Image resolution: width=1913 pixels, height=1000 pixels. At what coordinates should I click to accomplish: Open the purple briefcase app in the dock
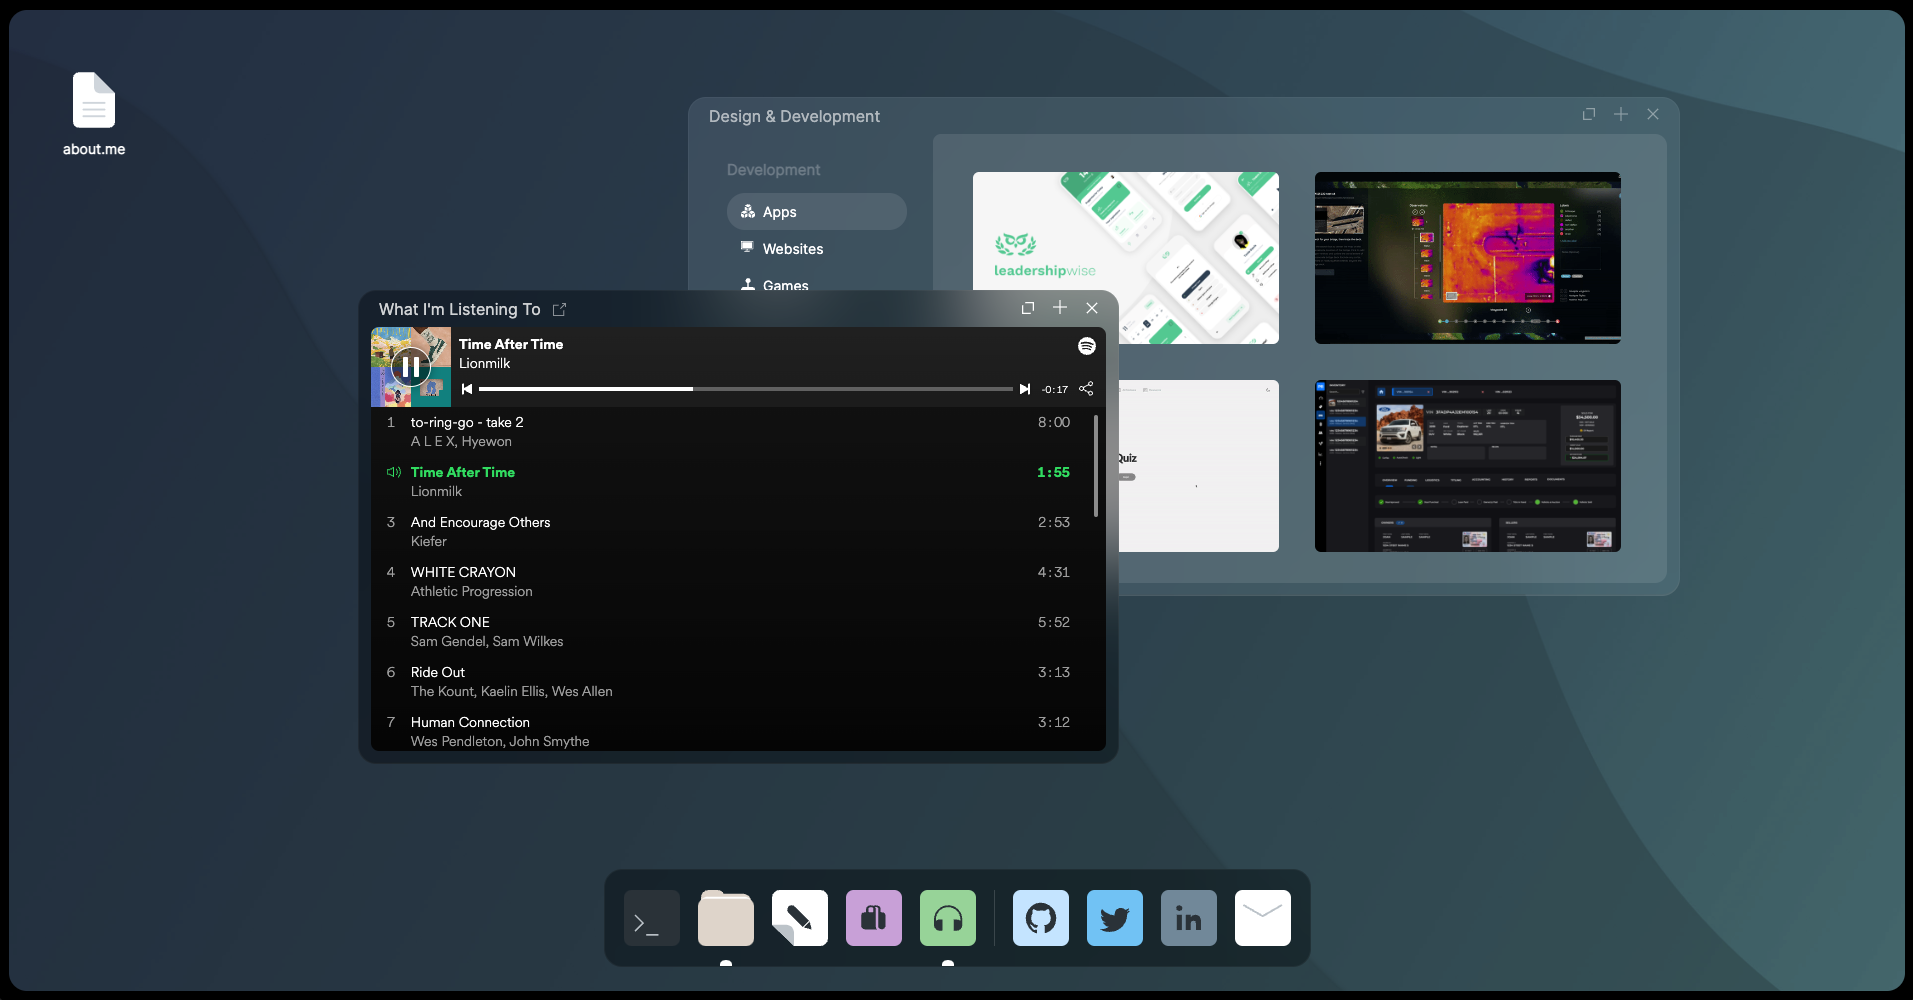point(872,917)
